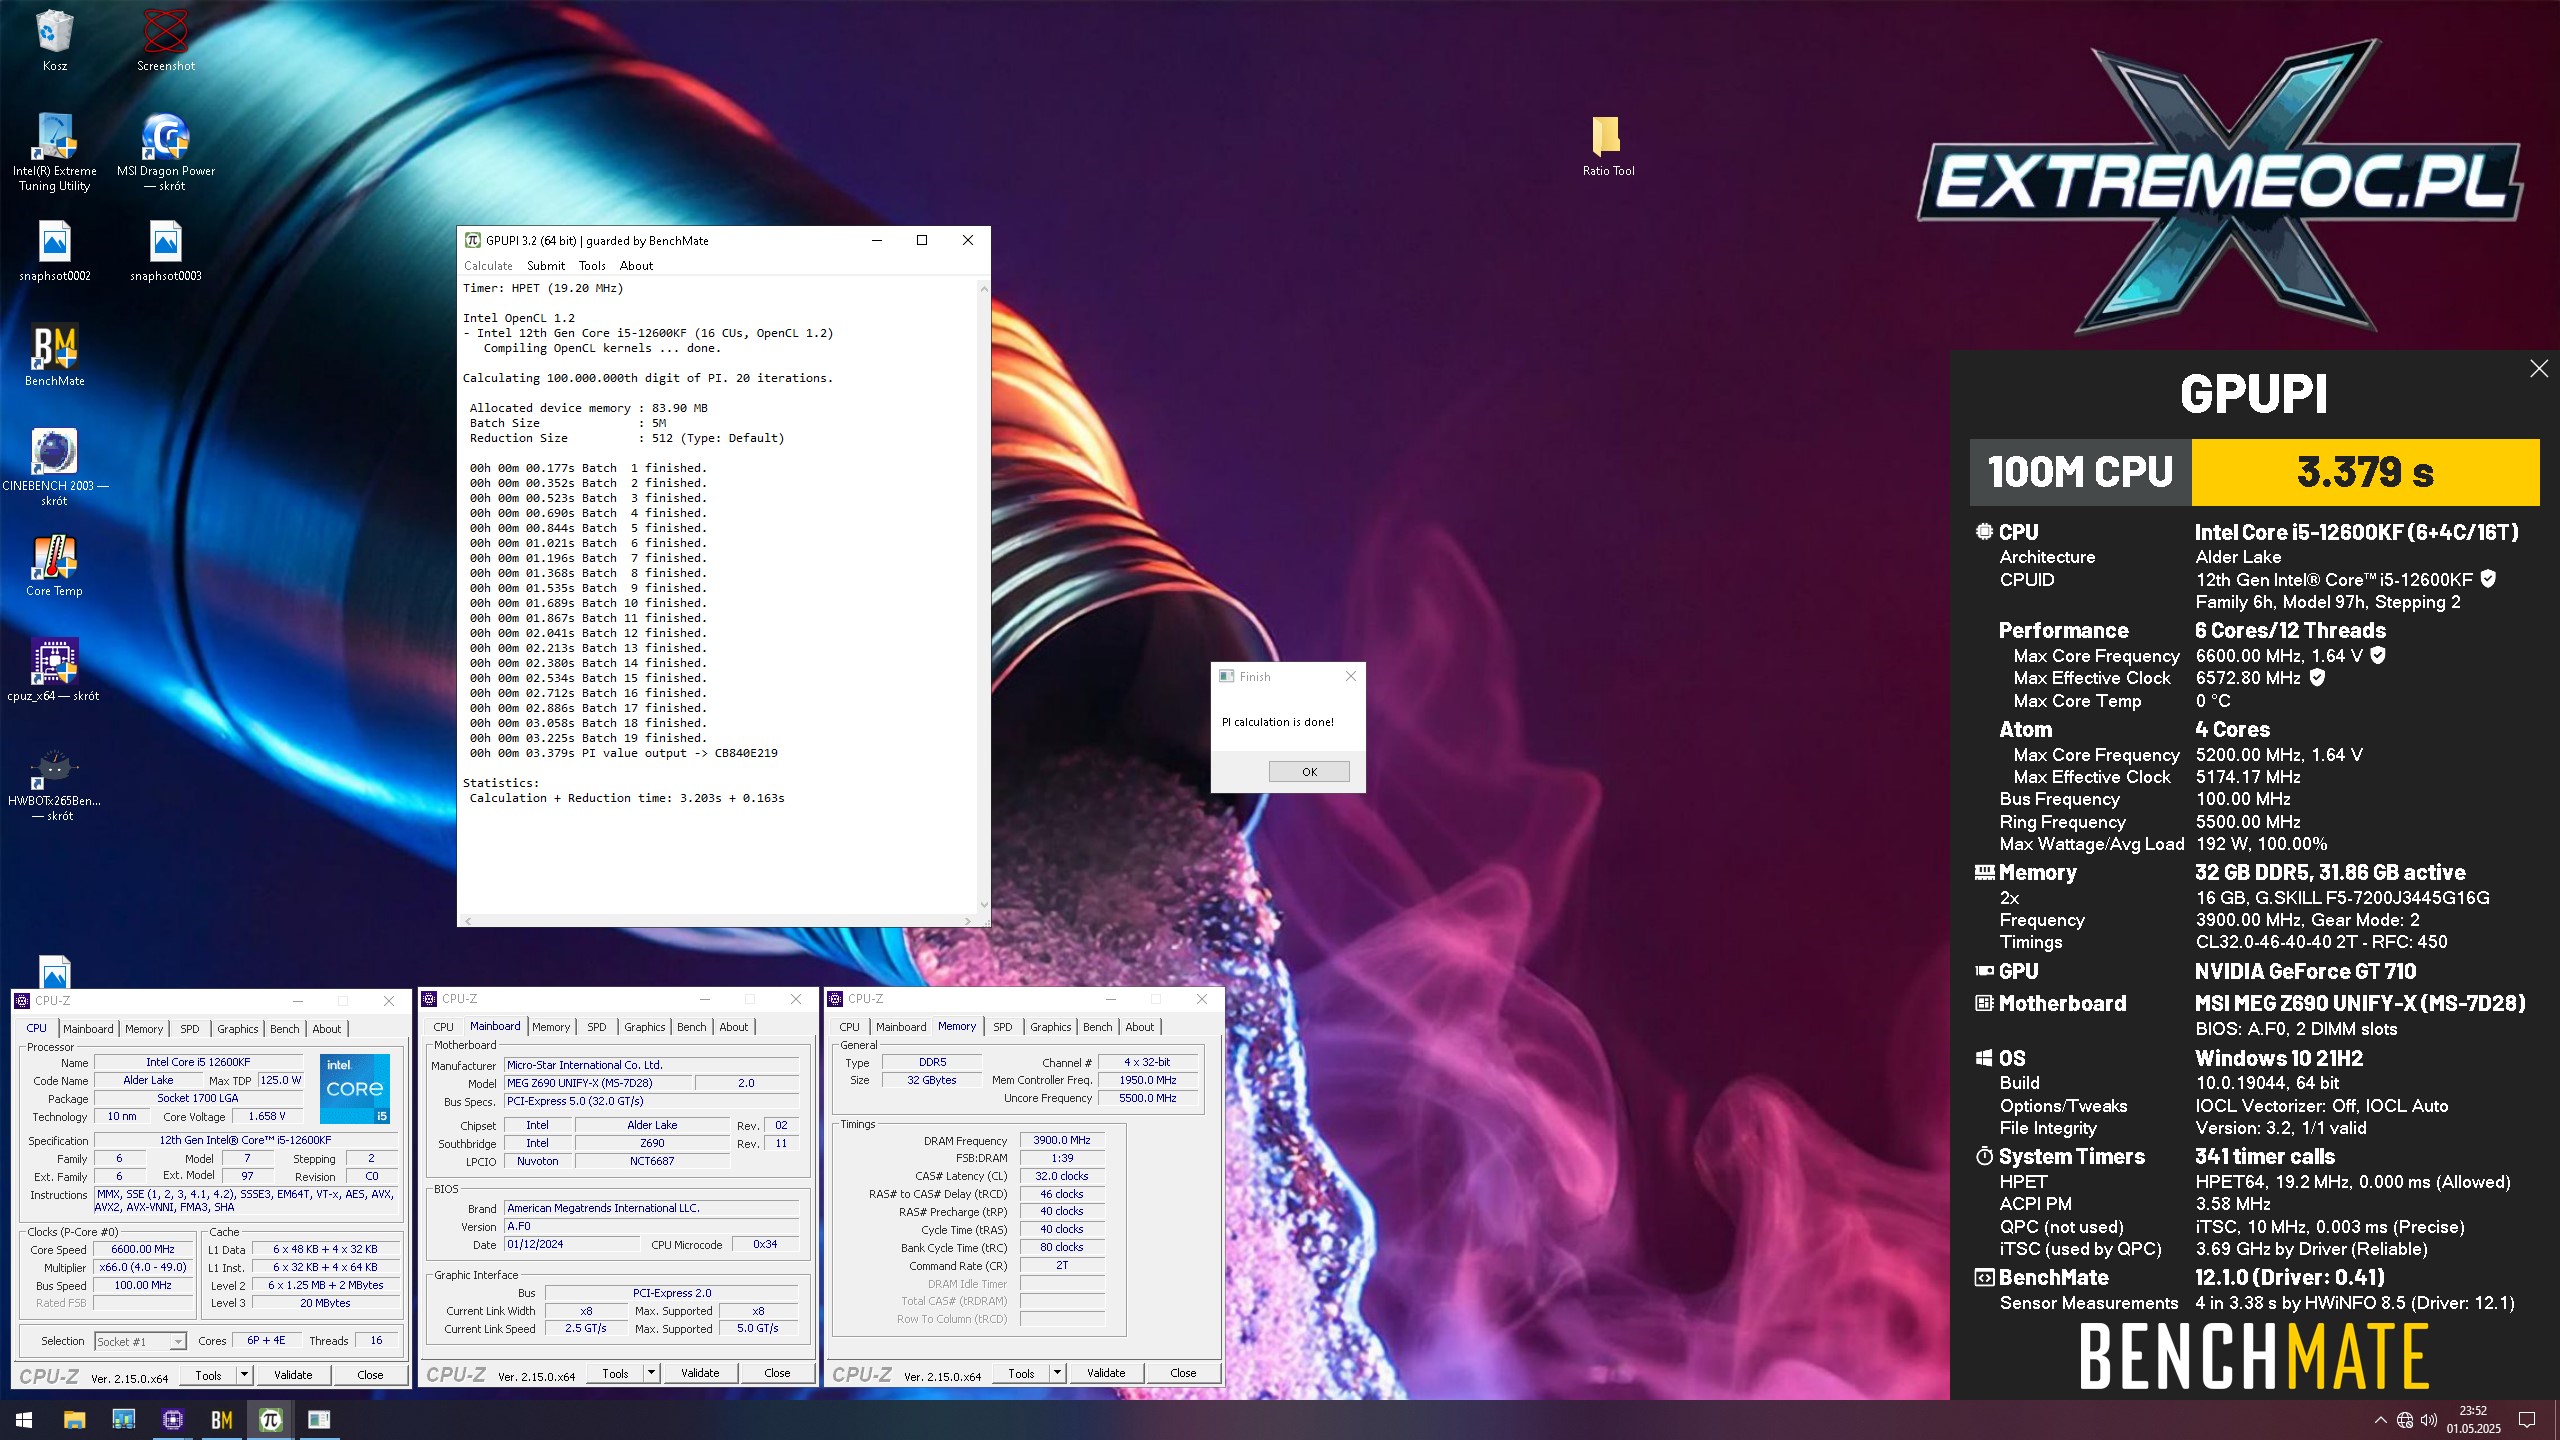Open File Explorer from taskbar
Screen dimensions: 2560x1440
pyautogui.click(x=74, y=1420)
